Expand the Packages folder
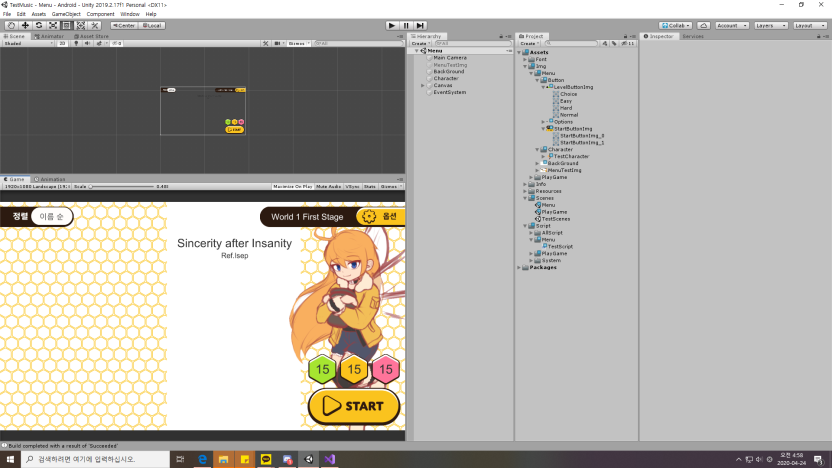Viewport: 832px width, 468px height. (519, 267)
